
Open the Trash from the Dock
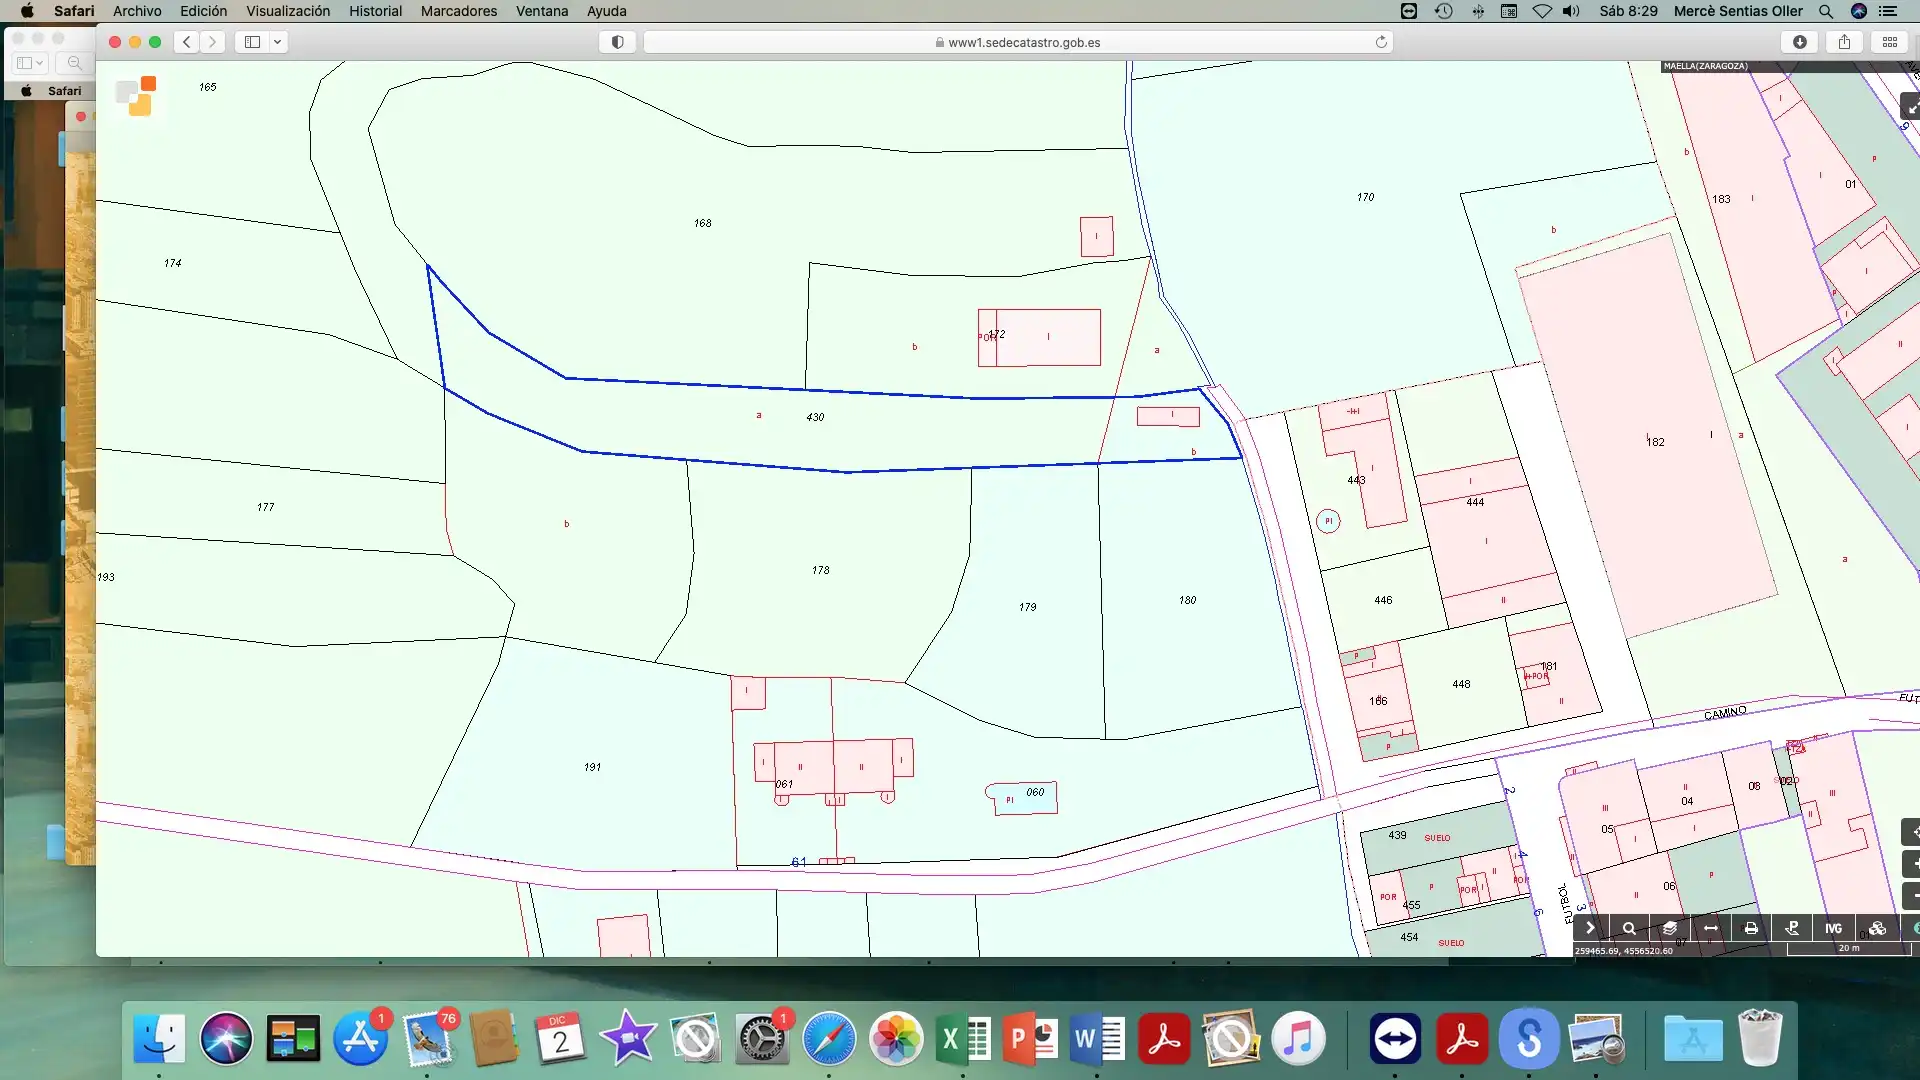click(x=1760, y=1039)
